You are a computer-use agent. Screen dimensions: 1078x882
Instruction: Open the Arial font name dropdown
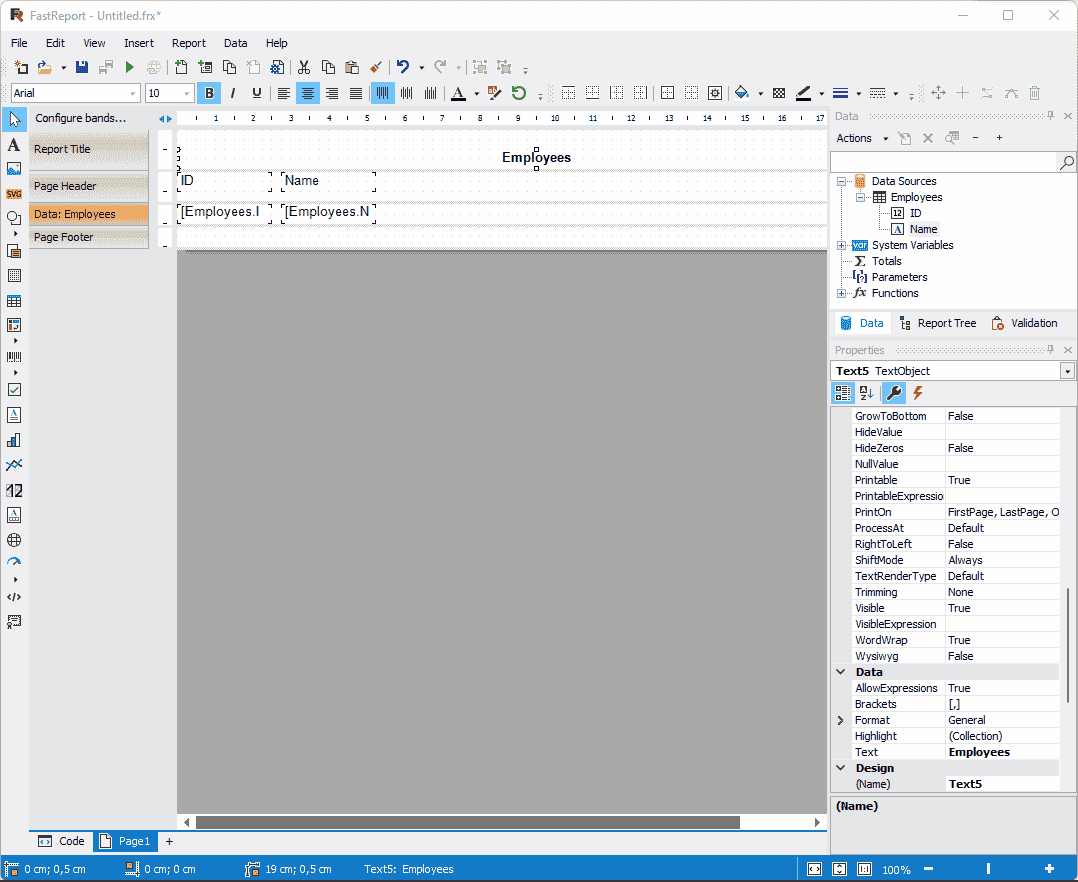click(x=133, y=93)
